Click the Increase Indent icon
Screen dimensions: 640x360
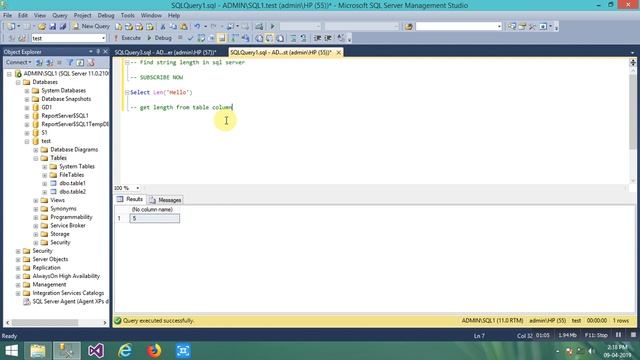point(328,38)
